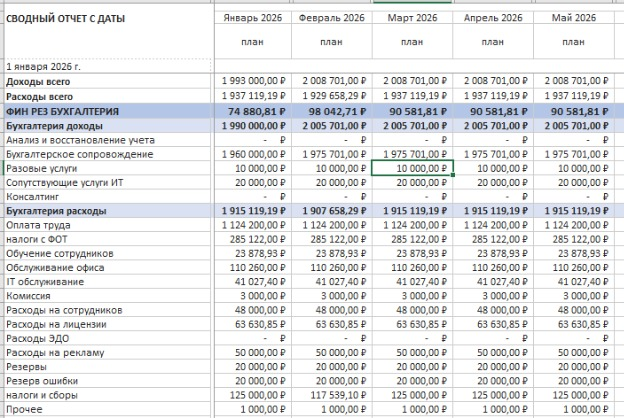Select the 'план' cell under Март 2026
Image resolution: width=624 pixels, height=418 pixels.
pos(413,42)
